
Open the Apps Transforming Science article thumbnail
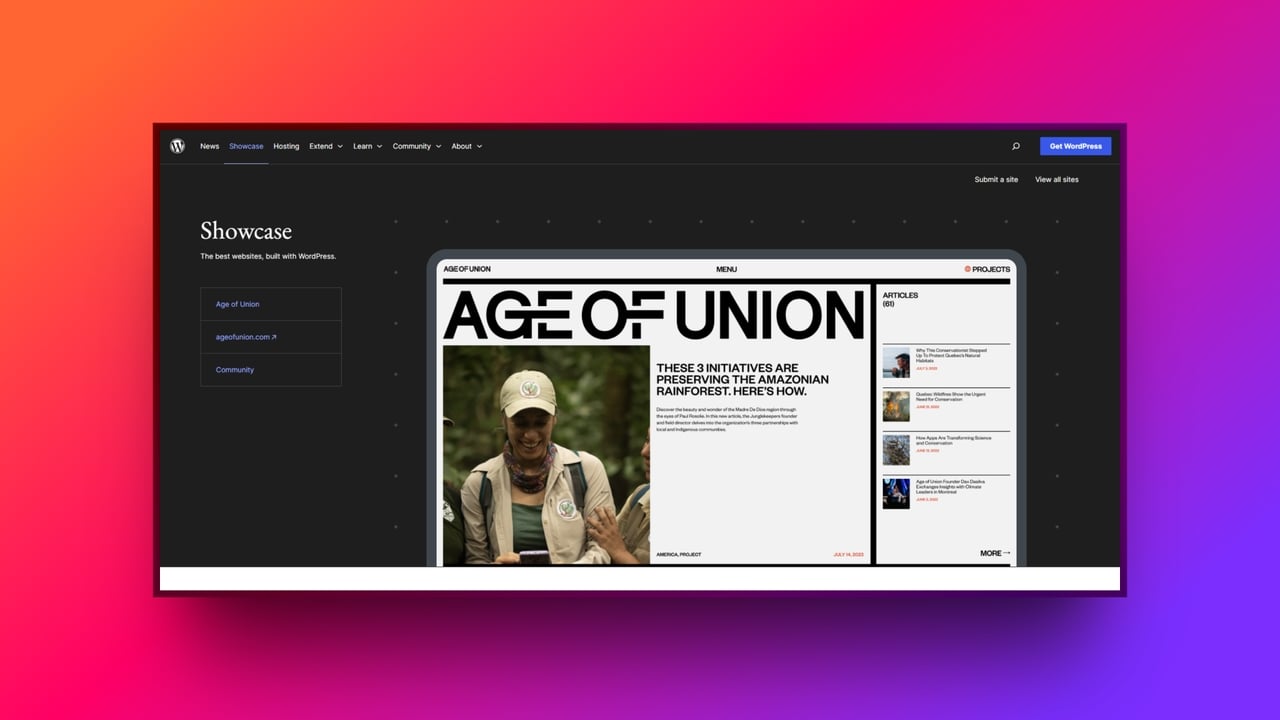896,450
